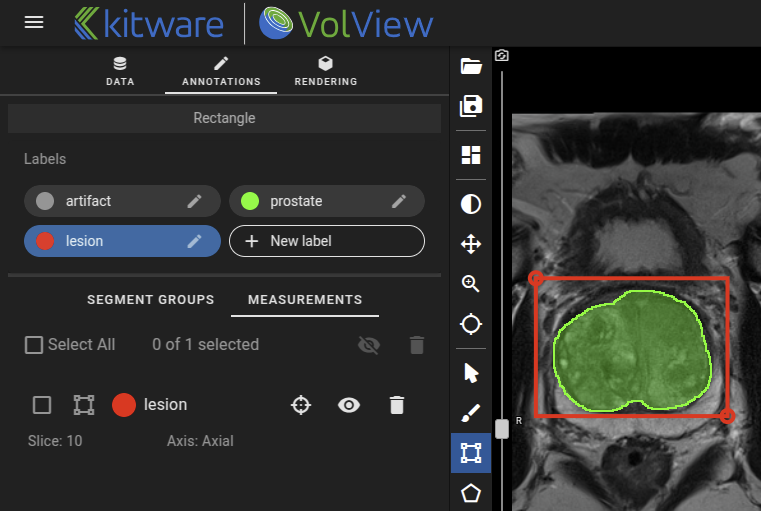The height and width of the screenshot is (511, 761).
Task: Select the Measurements tab
Action: click(x=305, y=299)
